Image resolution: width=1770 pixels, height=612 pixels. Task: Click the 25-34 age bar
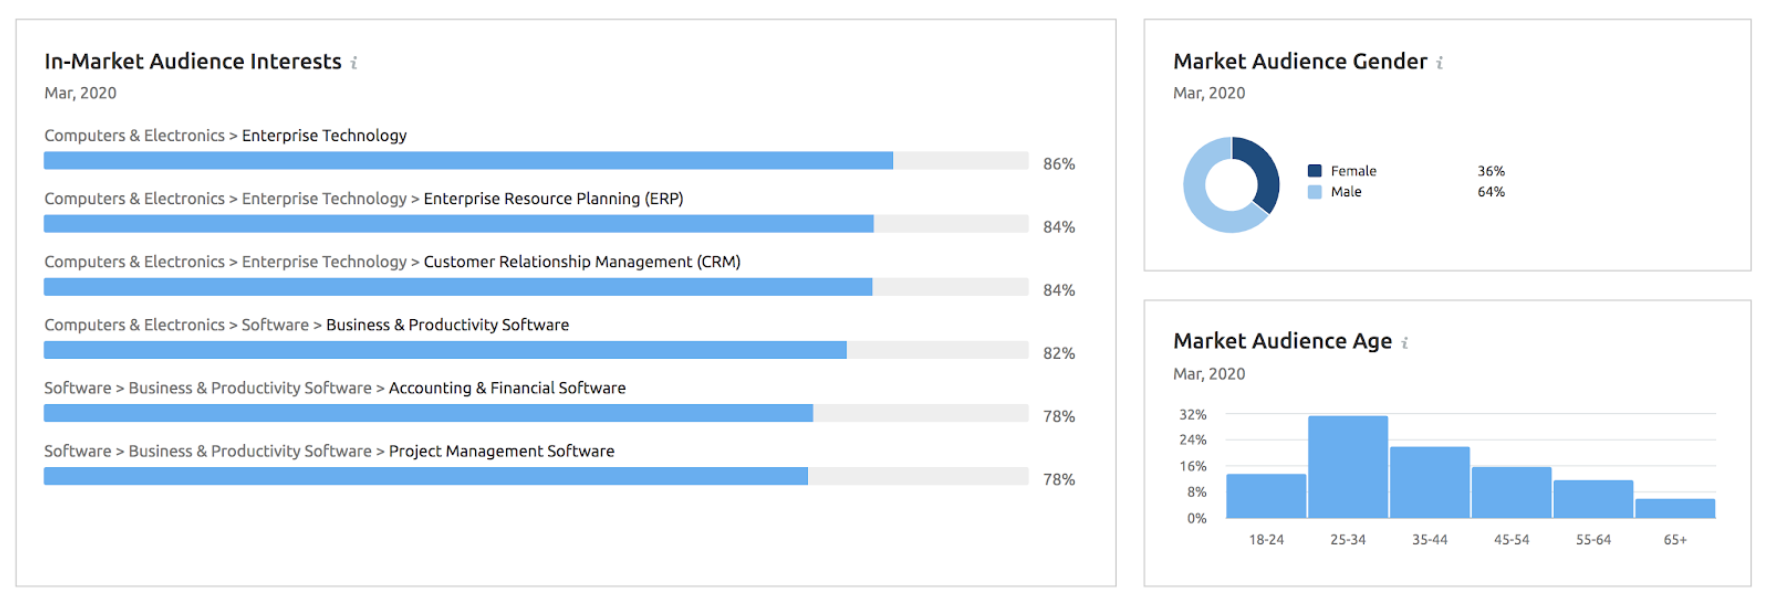(1348, 466)
